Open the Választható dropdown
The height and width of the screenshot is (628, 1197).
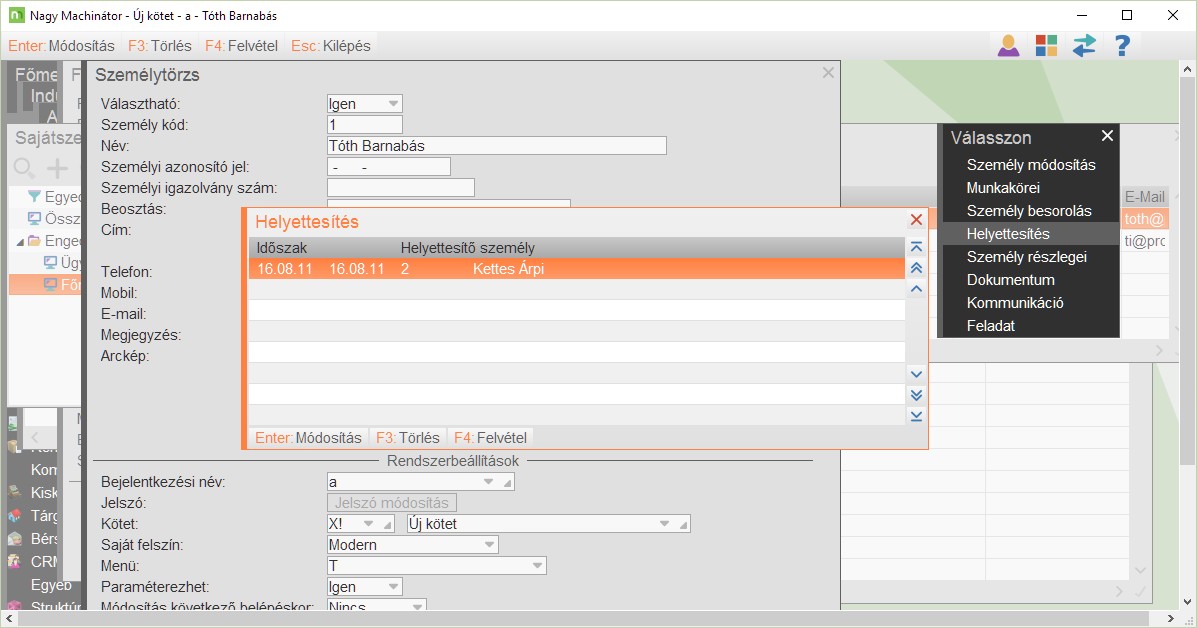[393, 104]
